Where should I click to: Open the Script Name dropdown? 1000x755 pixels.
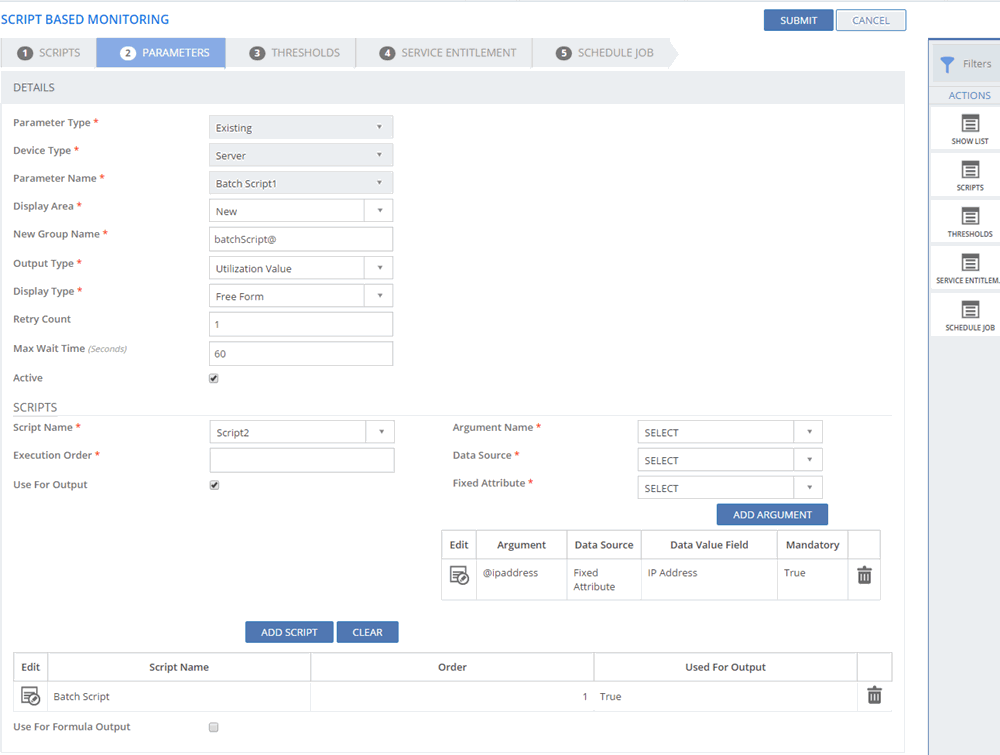pyautogui.click(x=302, y=432)
